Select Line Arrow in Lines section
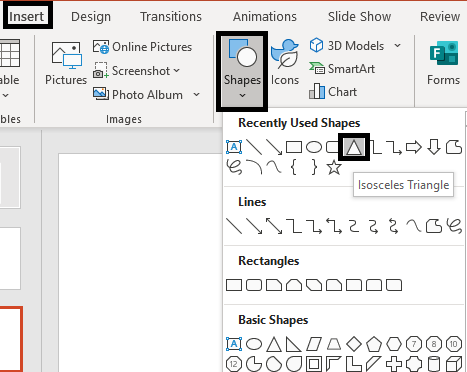 (254, 226)
